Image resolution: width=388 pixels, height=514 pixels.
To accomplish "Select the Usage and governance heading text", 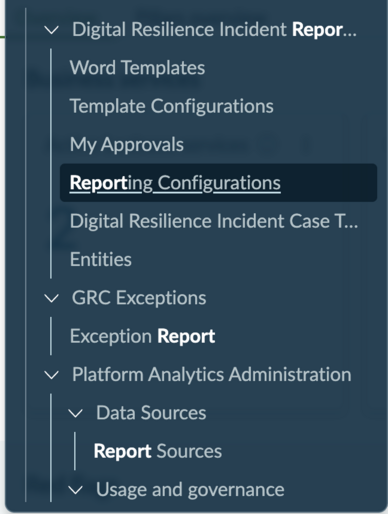I will click(190, 490).
